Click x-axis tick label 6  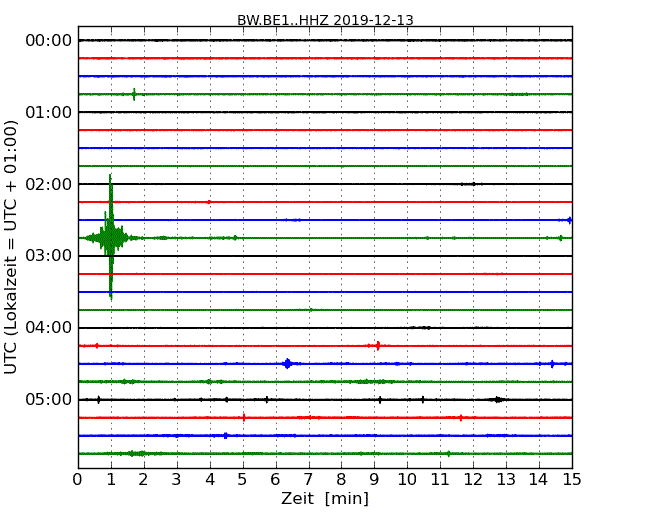click(x=276, y=480)
